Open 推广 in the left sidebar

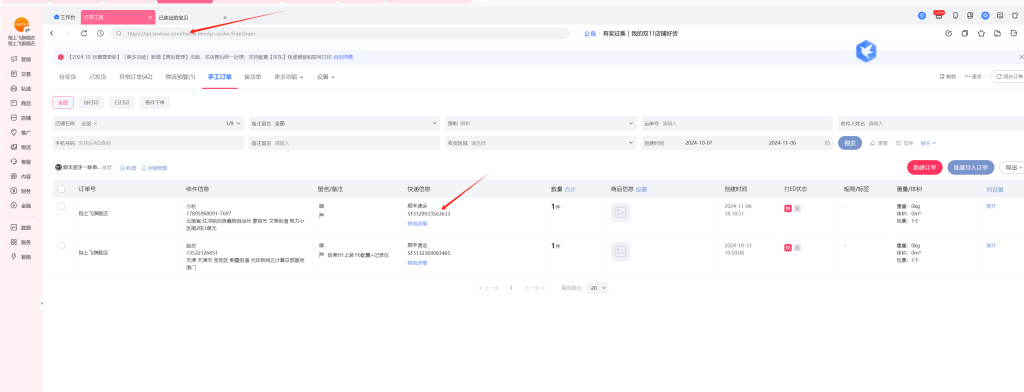coord(21,133)
